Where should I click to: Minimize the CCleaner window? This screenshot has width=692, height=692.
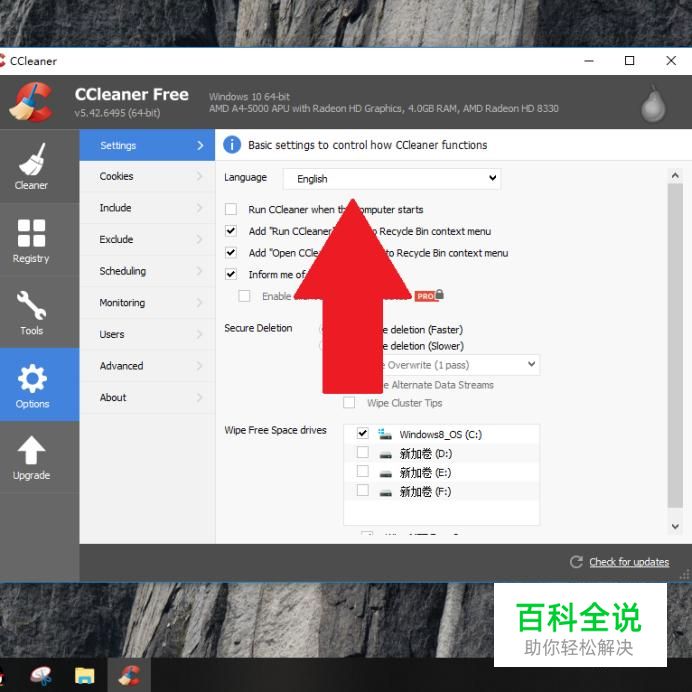[x=589, y=60]
